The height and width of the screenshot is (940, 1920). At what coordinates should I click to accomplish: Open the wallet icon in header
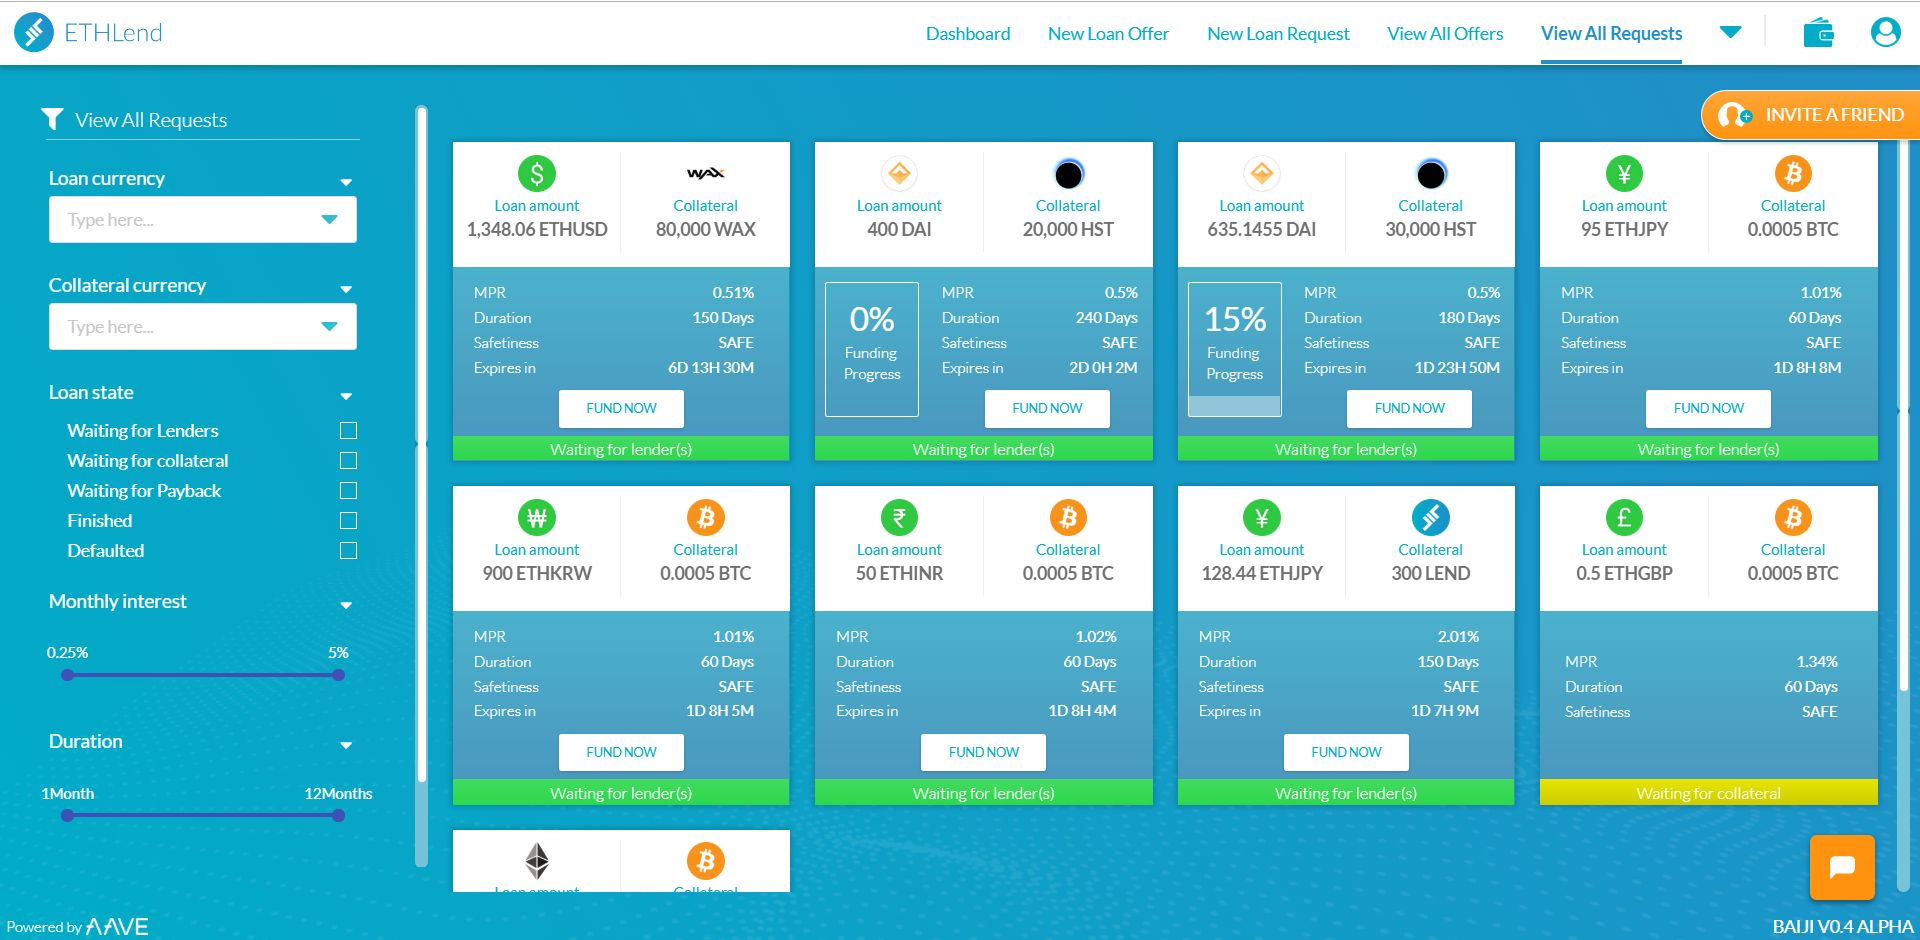click(1818, 33)
